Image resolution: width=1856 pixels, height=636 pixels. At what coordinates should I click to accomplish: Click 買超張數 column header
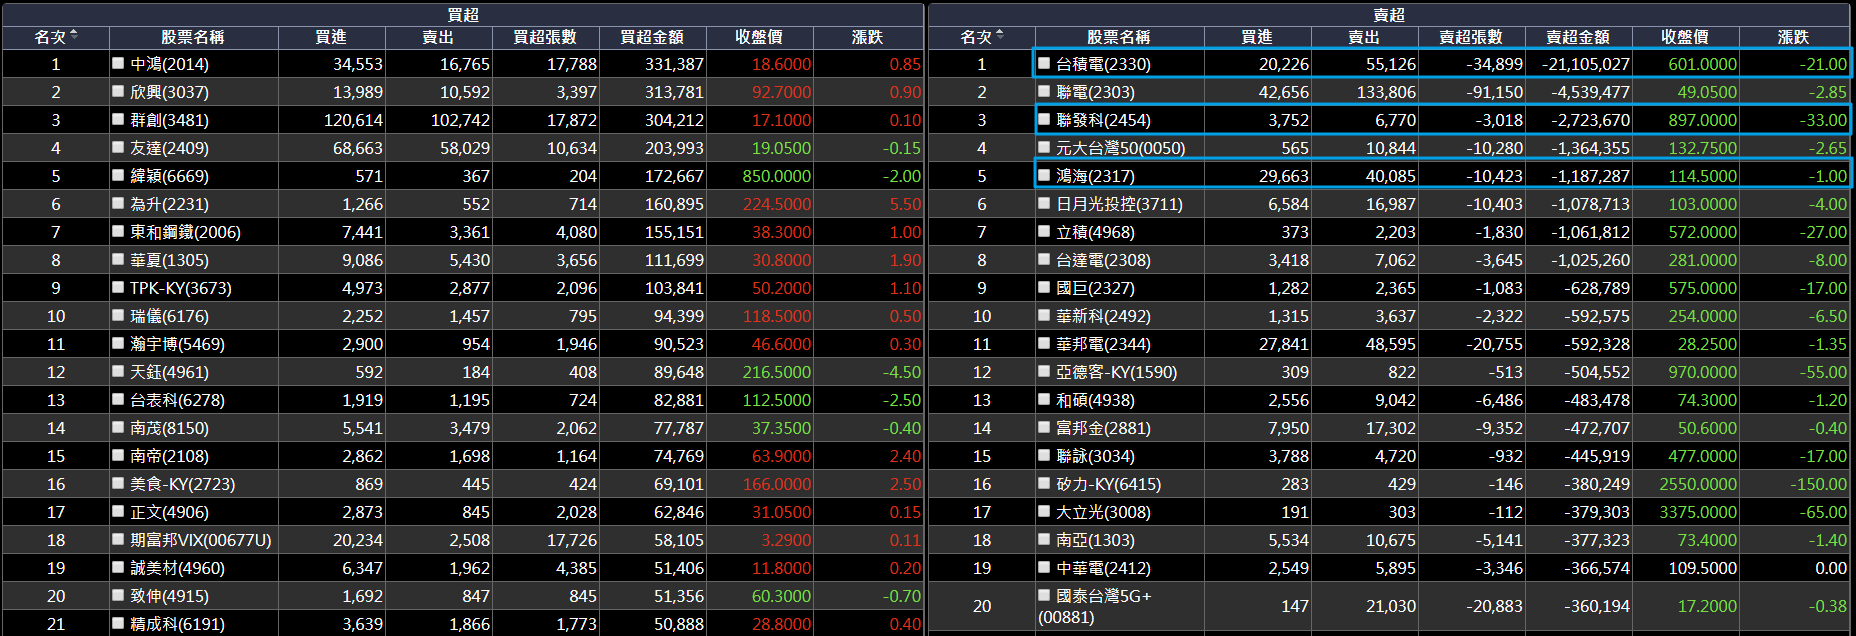545,37
